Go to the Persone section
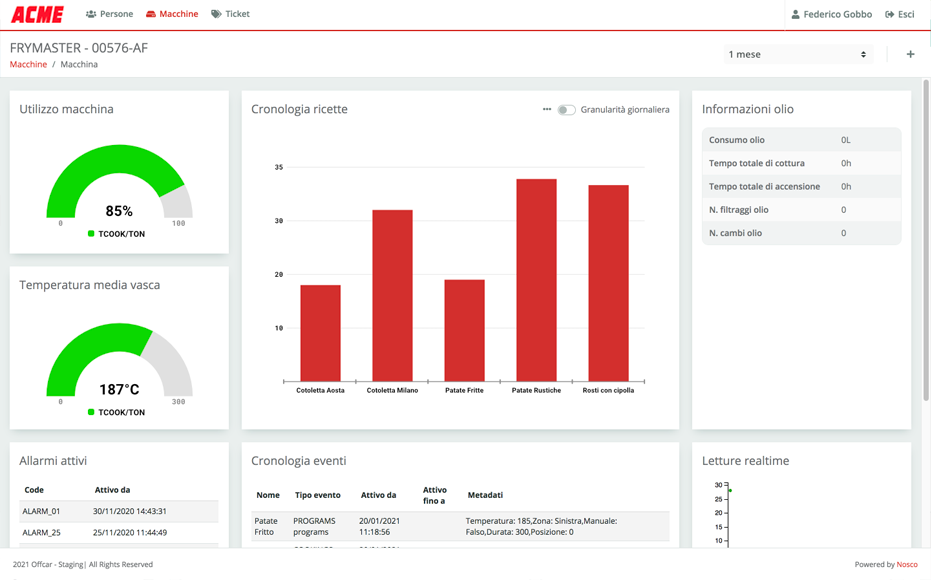This screenshot has height=580, width=931. [x=116, y=14]
